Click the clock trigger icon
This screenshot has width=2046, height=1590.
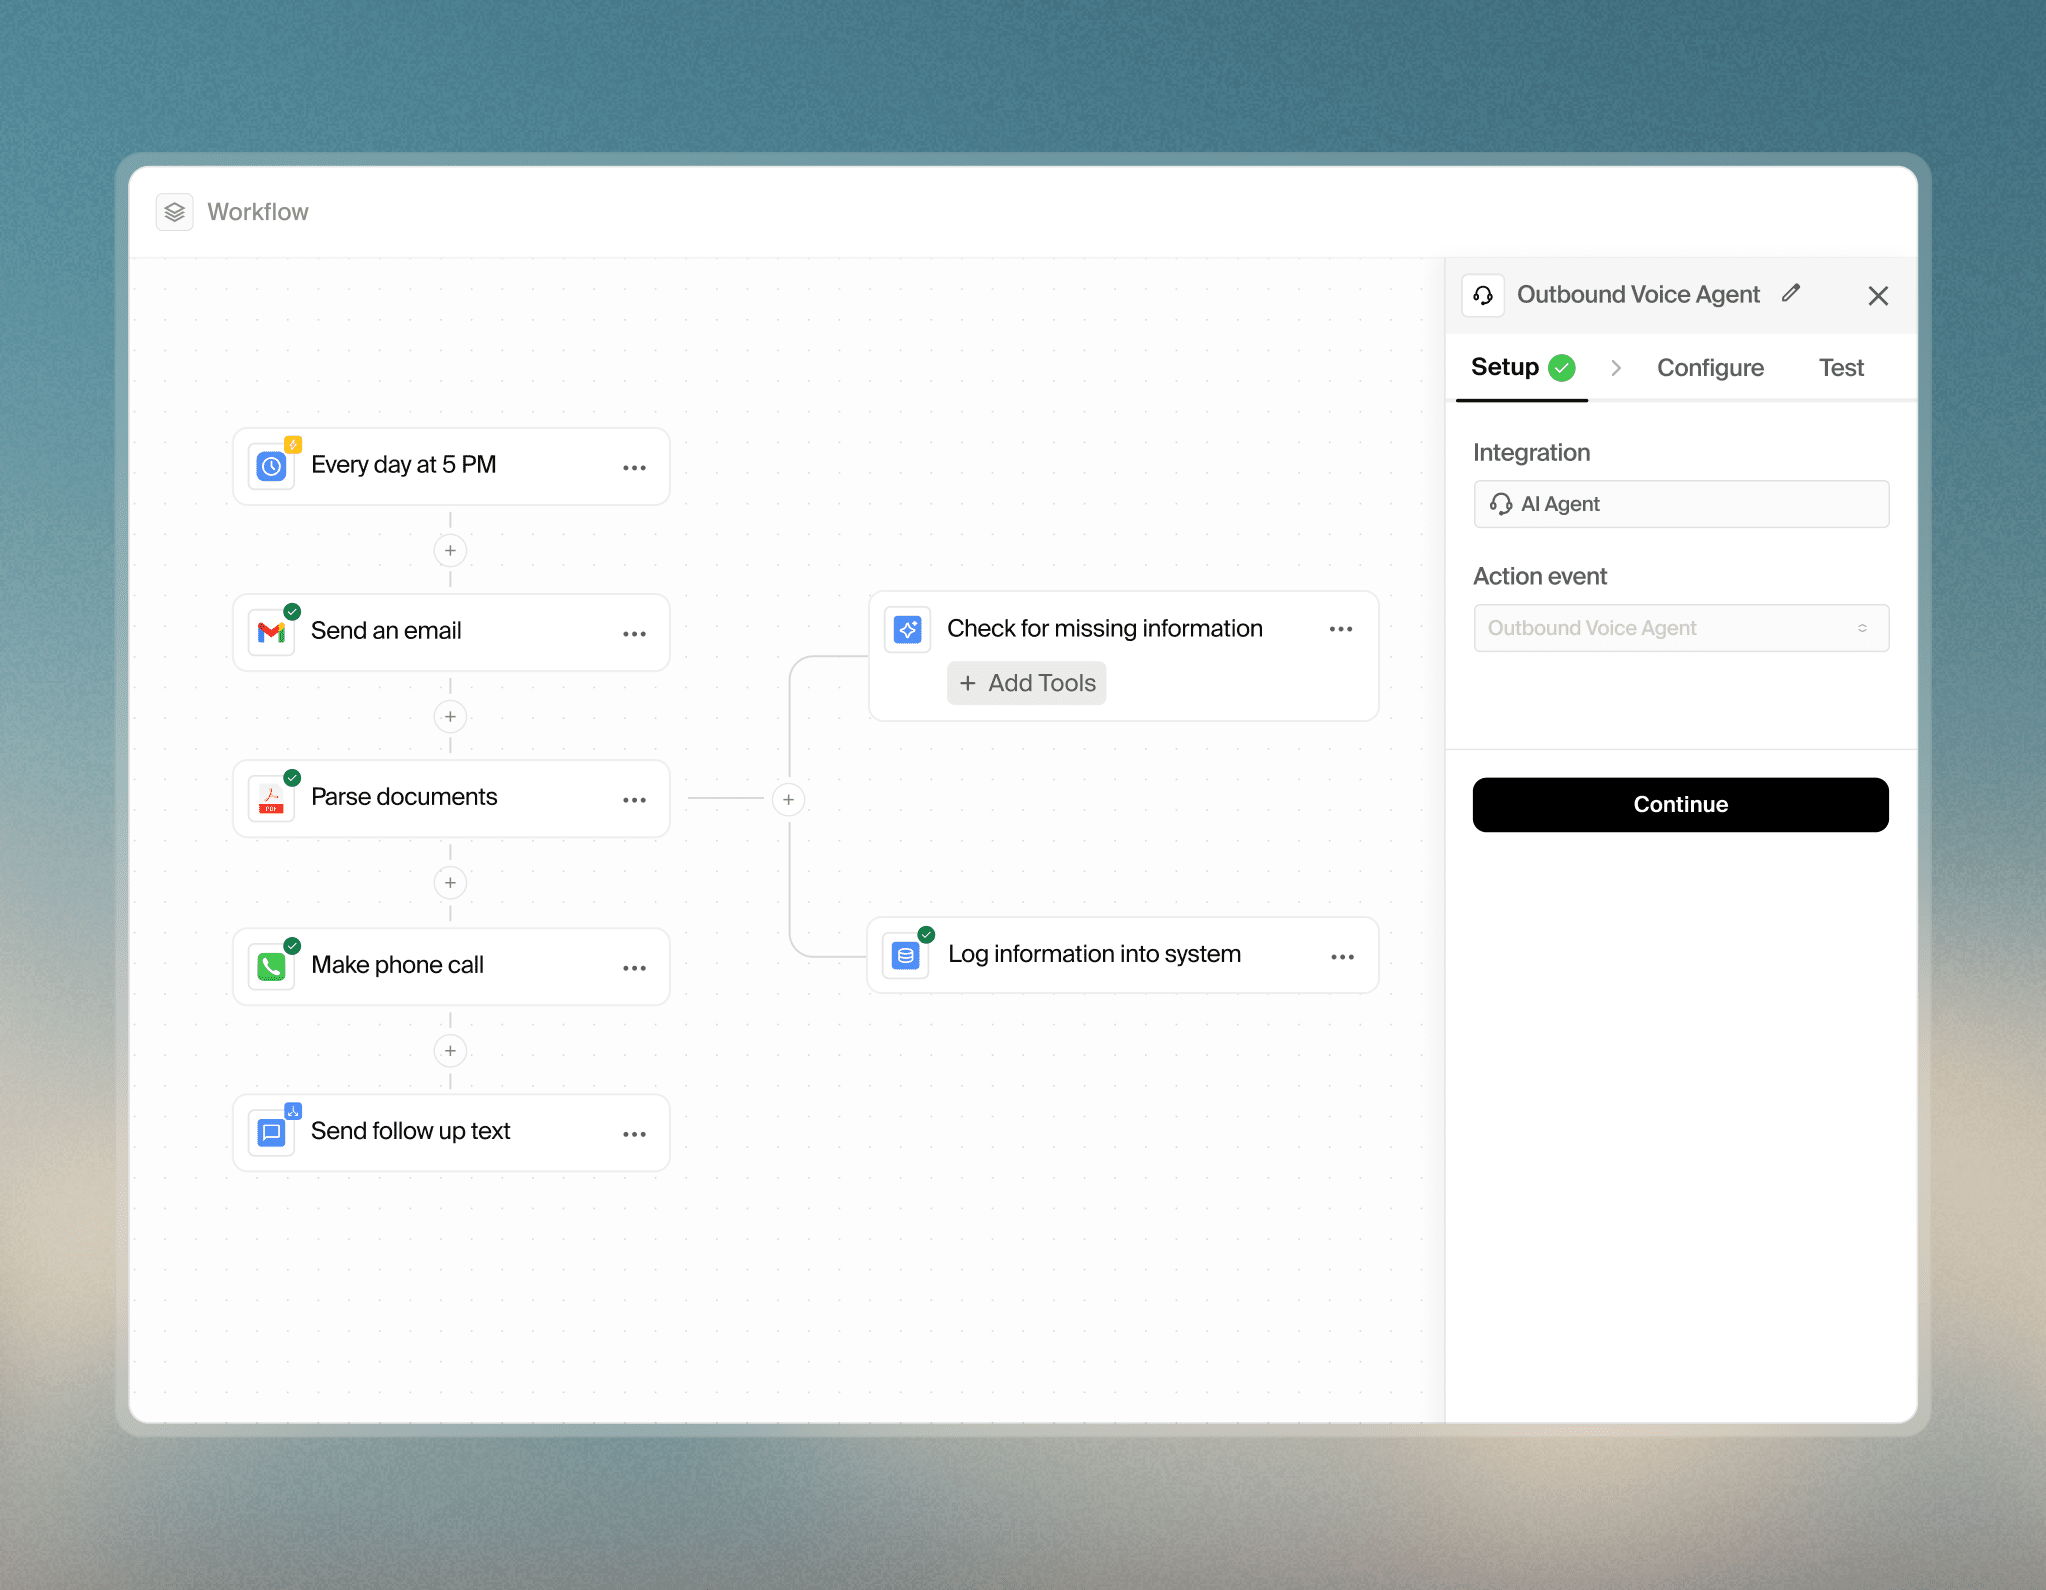point(271,466)
